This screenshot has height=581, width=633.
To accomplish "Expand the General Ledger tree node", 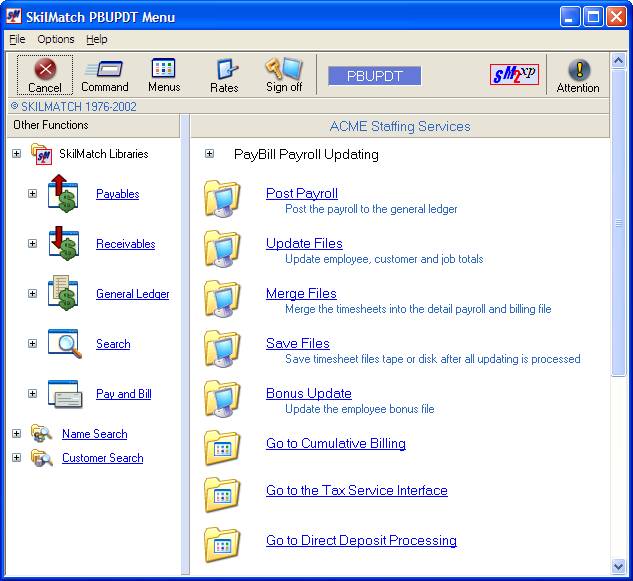I will click(33, 294).
